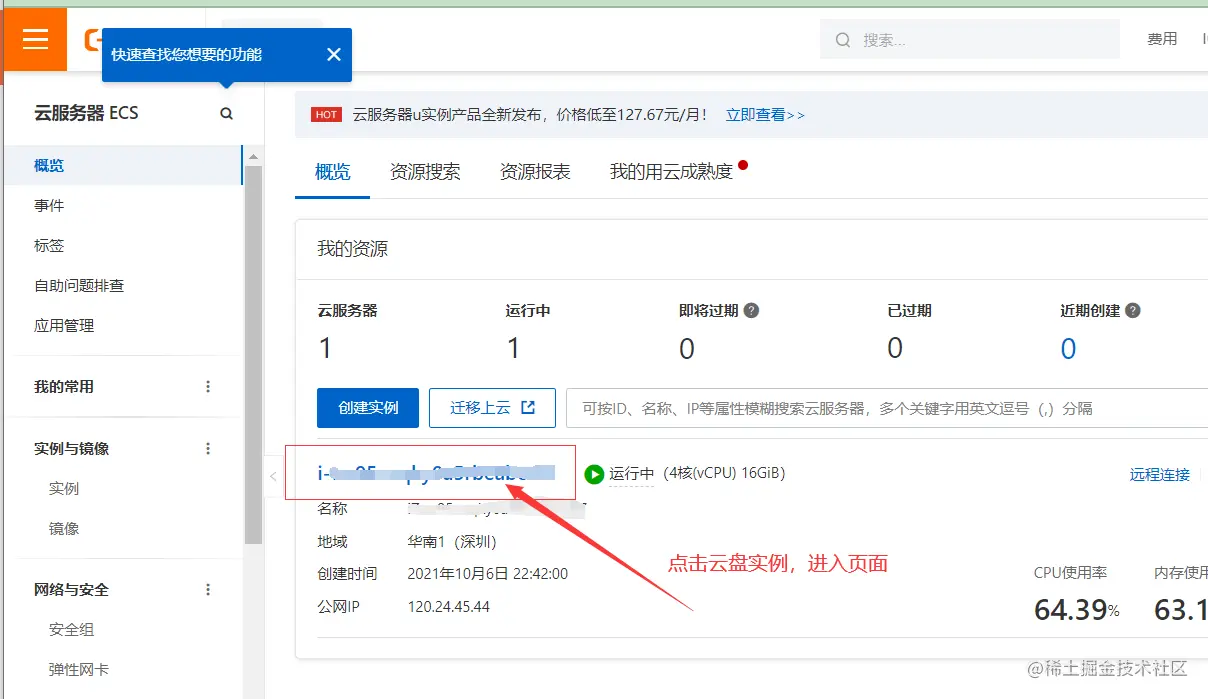Image resolution: width=1208 pixels, height=699 pixels.
Task: Click the external-link icon on 迁移上云
Action: coord(529,408)
